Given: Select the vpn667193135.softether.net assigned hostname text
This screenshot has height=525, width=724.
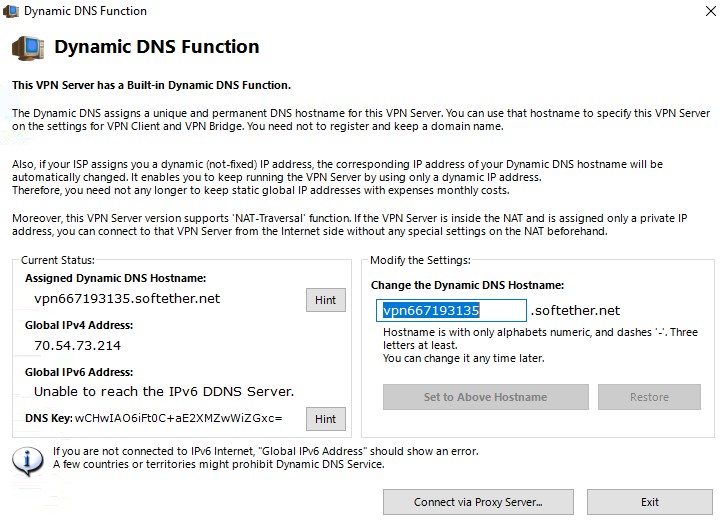Looking at the screenshot, I should tap(127, 298).
